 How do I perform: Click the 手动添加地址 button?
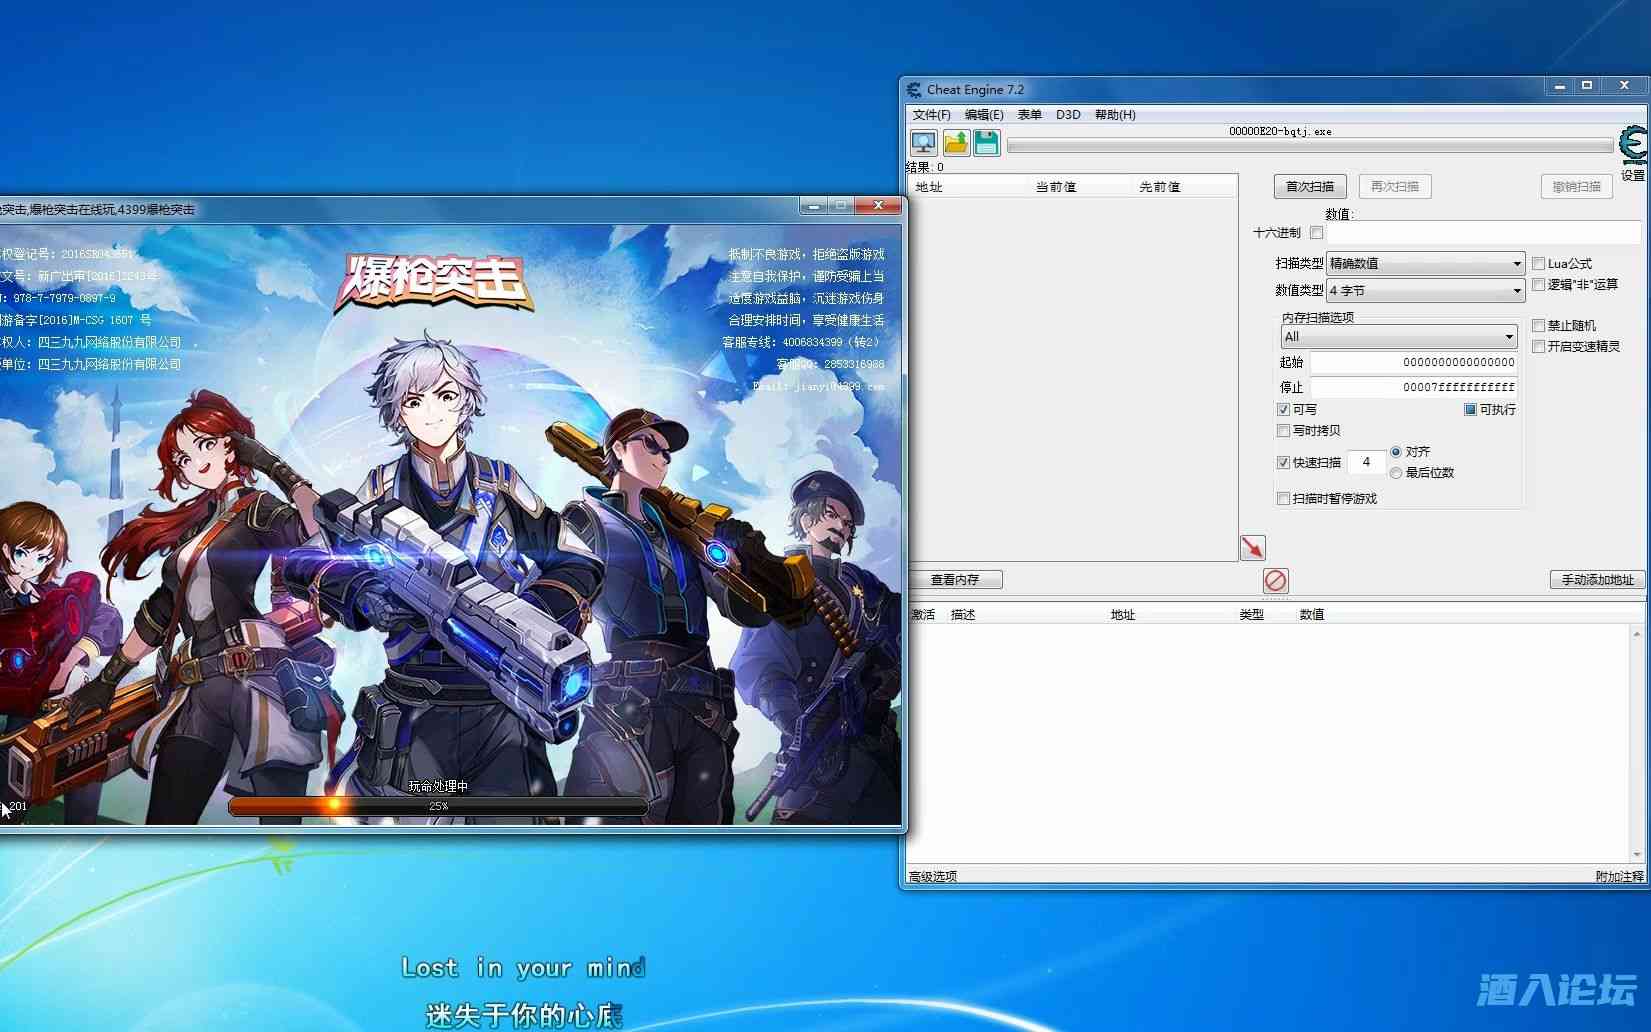(1597, 580)
